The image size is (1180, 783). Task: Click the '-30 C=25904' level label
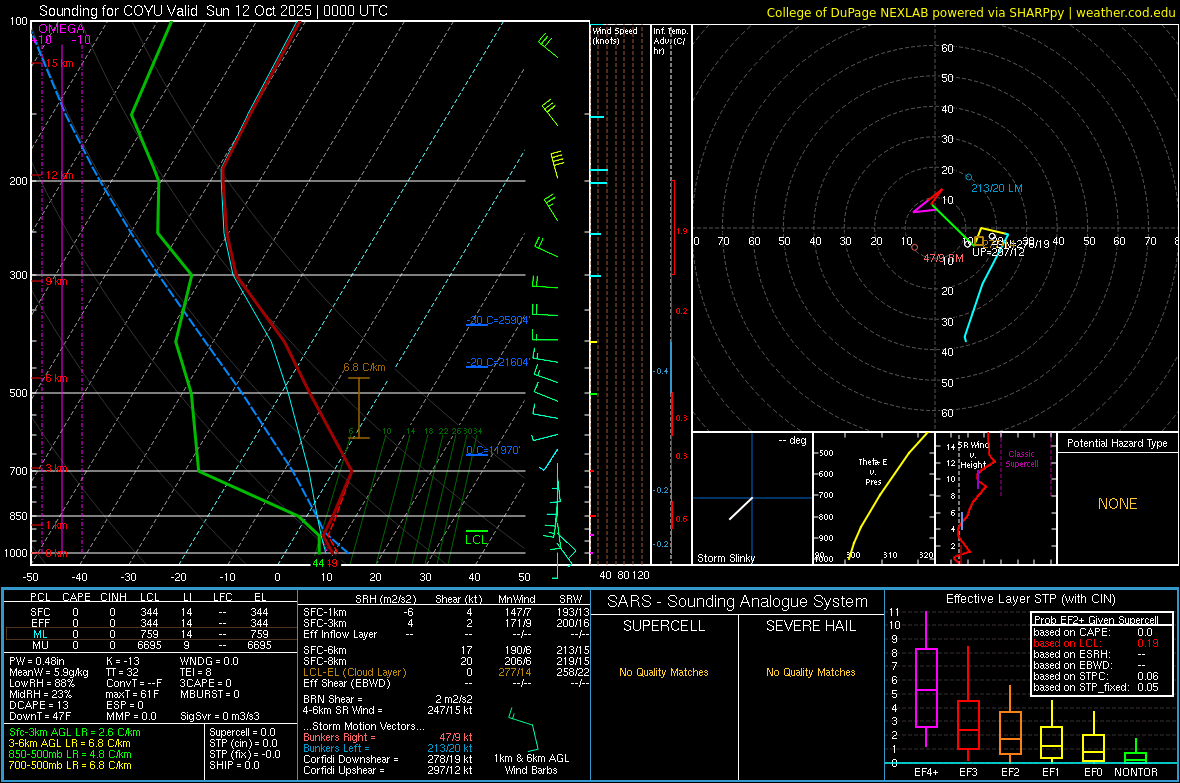[x=497, y=320]
